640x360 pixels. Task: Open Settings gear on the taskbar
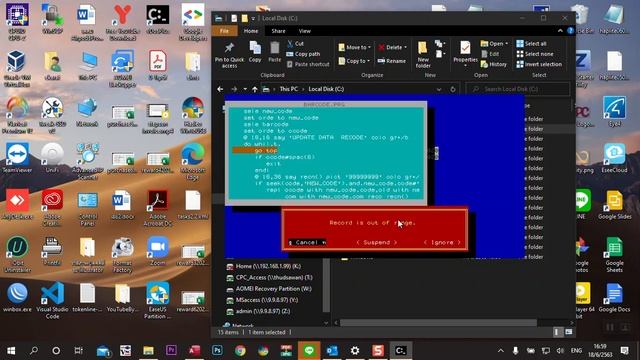[x=355, y=350]
